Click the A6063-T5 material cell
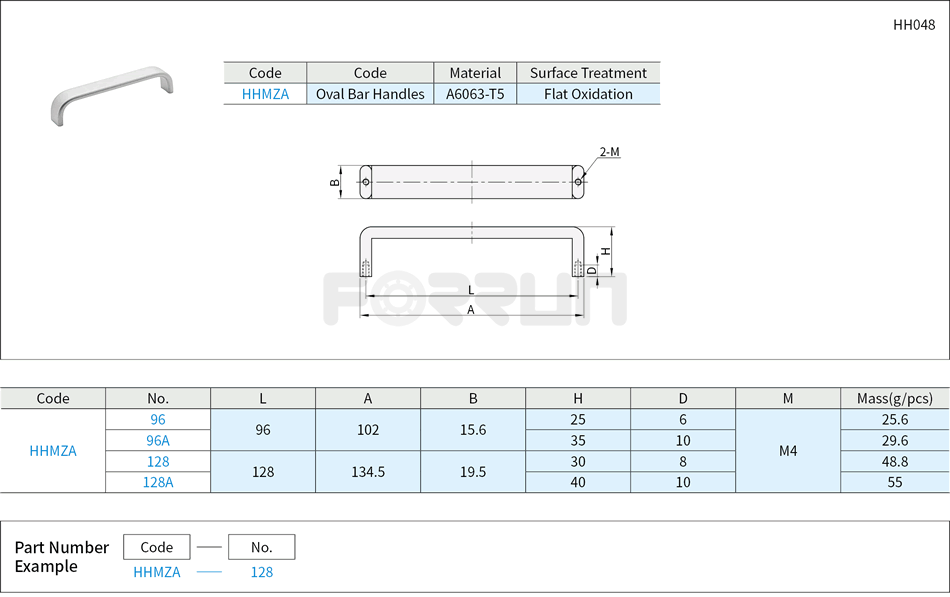 coord(474,93)
